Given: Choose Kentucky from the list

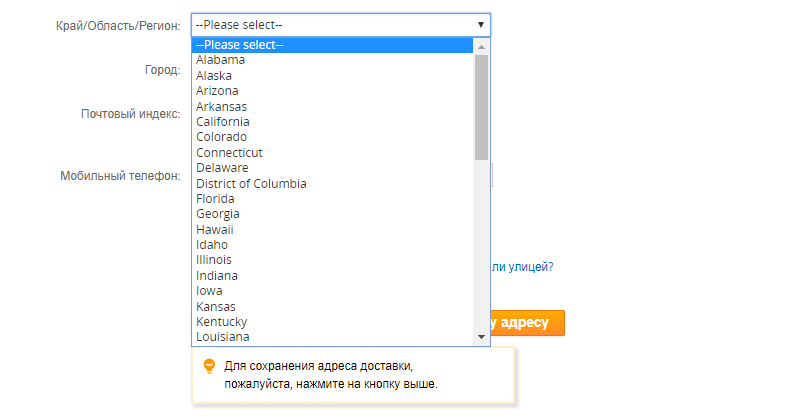Looking at the screenshot, I should pos(222,321).
